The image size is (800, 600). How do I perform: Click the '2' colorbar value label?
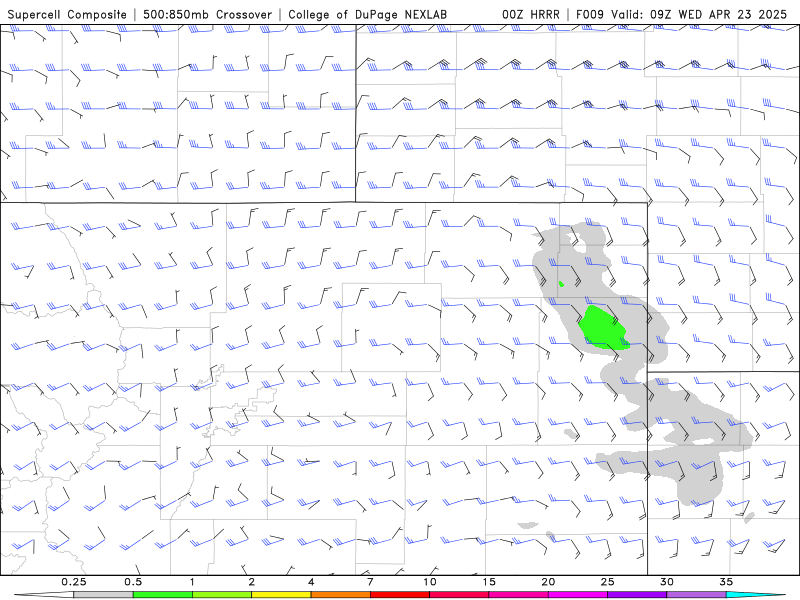coord(252,582)
